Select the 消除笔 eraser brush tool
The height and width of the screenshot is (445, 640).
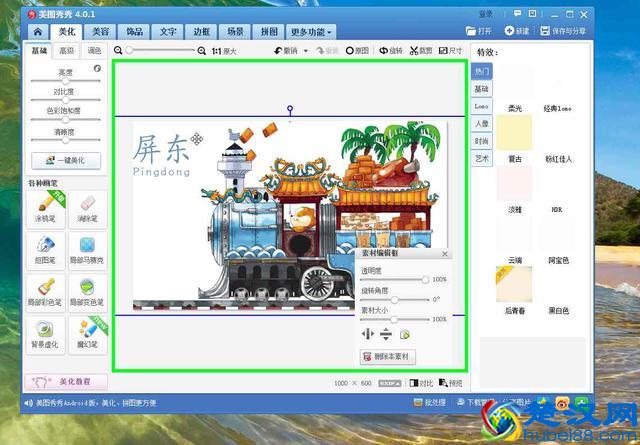pos(88,209)
